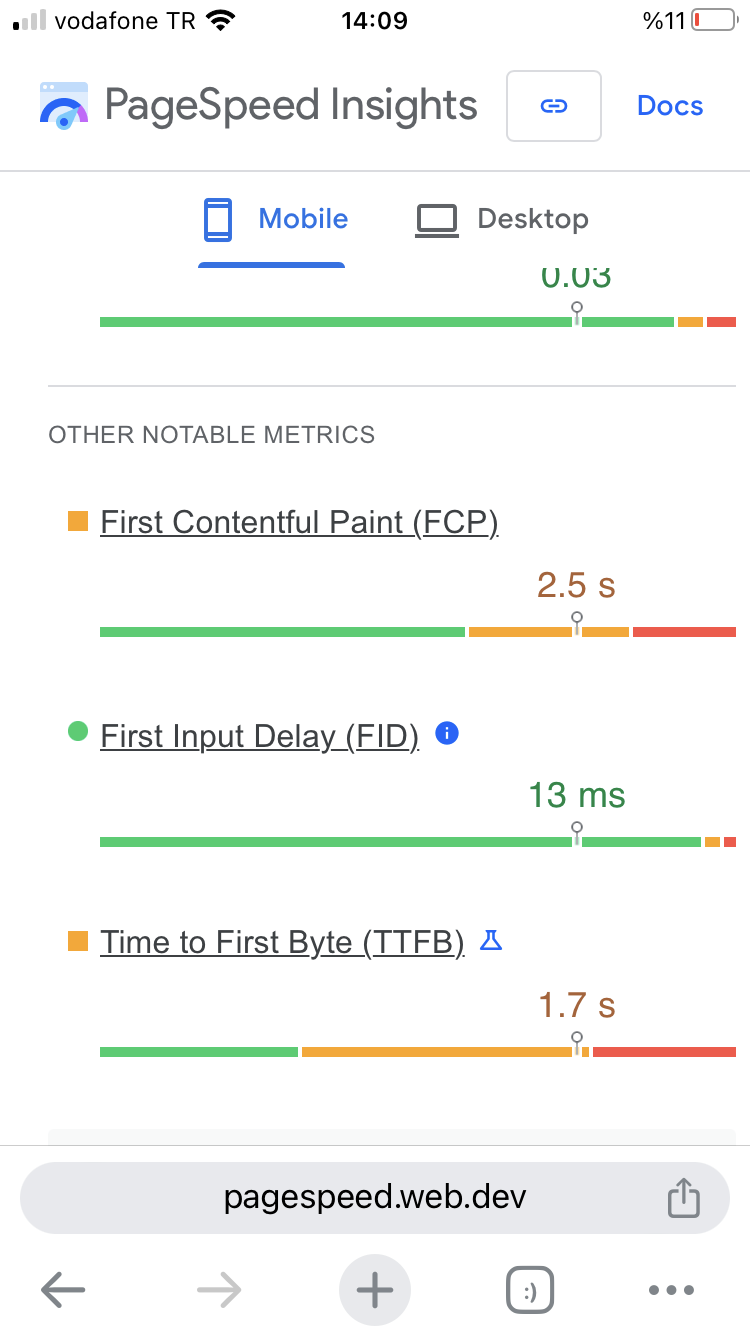Click the FCP distribution bar marker
The width and height of the screenshot is (750, 1334).
(577, 623)
